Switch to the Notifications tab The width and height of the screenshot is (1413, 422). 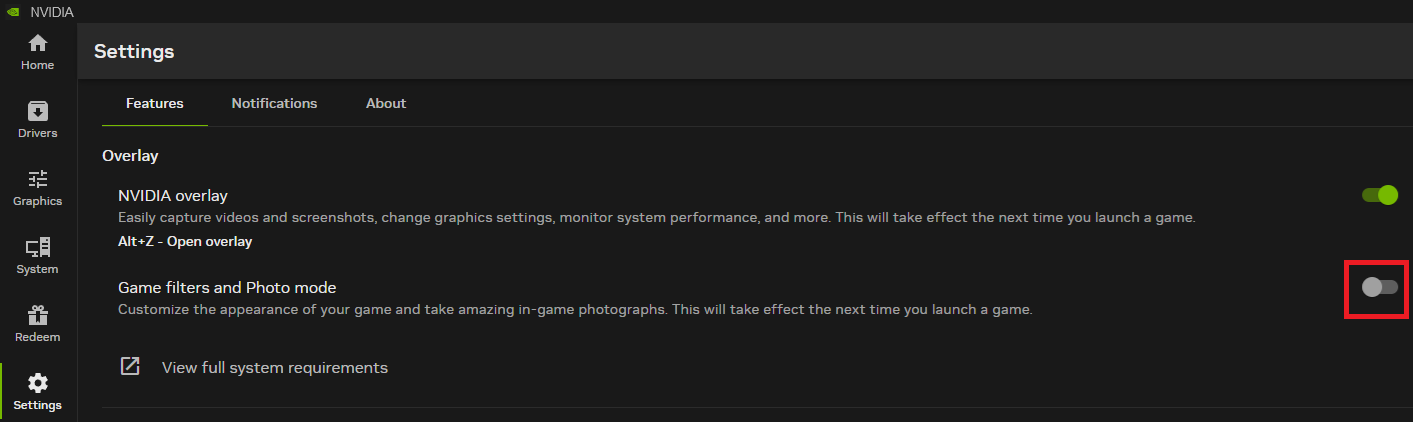274,103
